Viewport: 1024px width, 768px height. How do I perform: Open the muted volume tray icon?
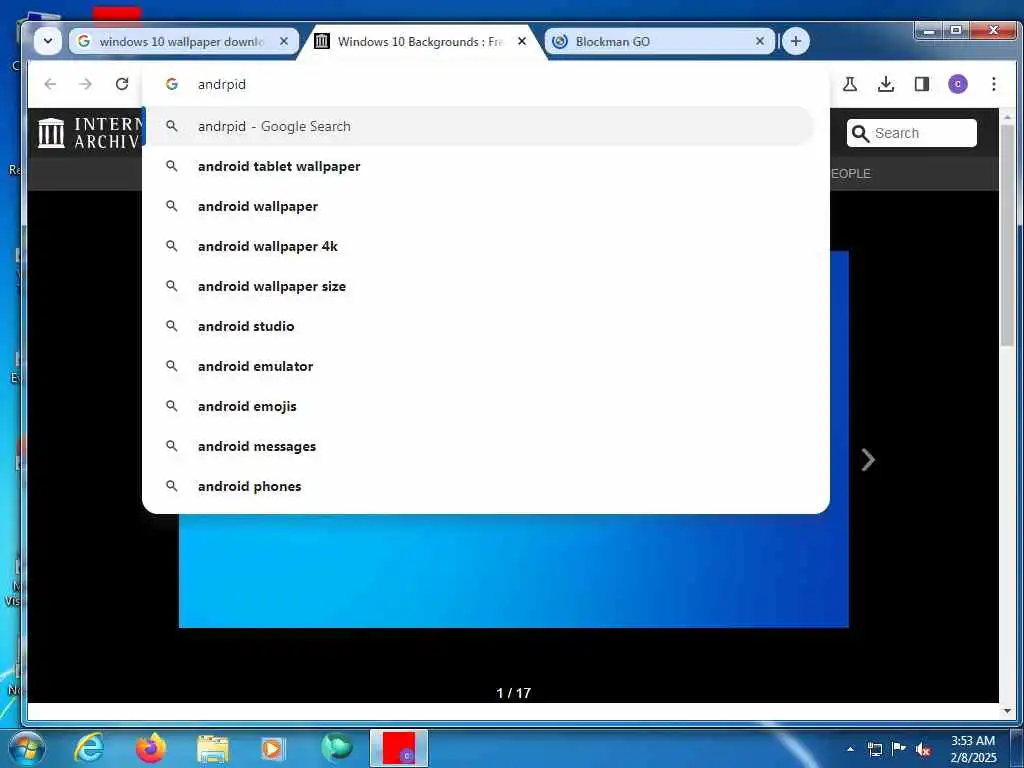coord(923,750)
